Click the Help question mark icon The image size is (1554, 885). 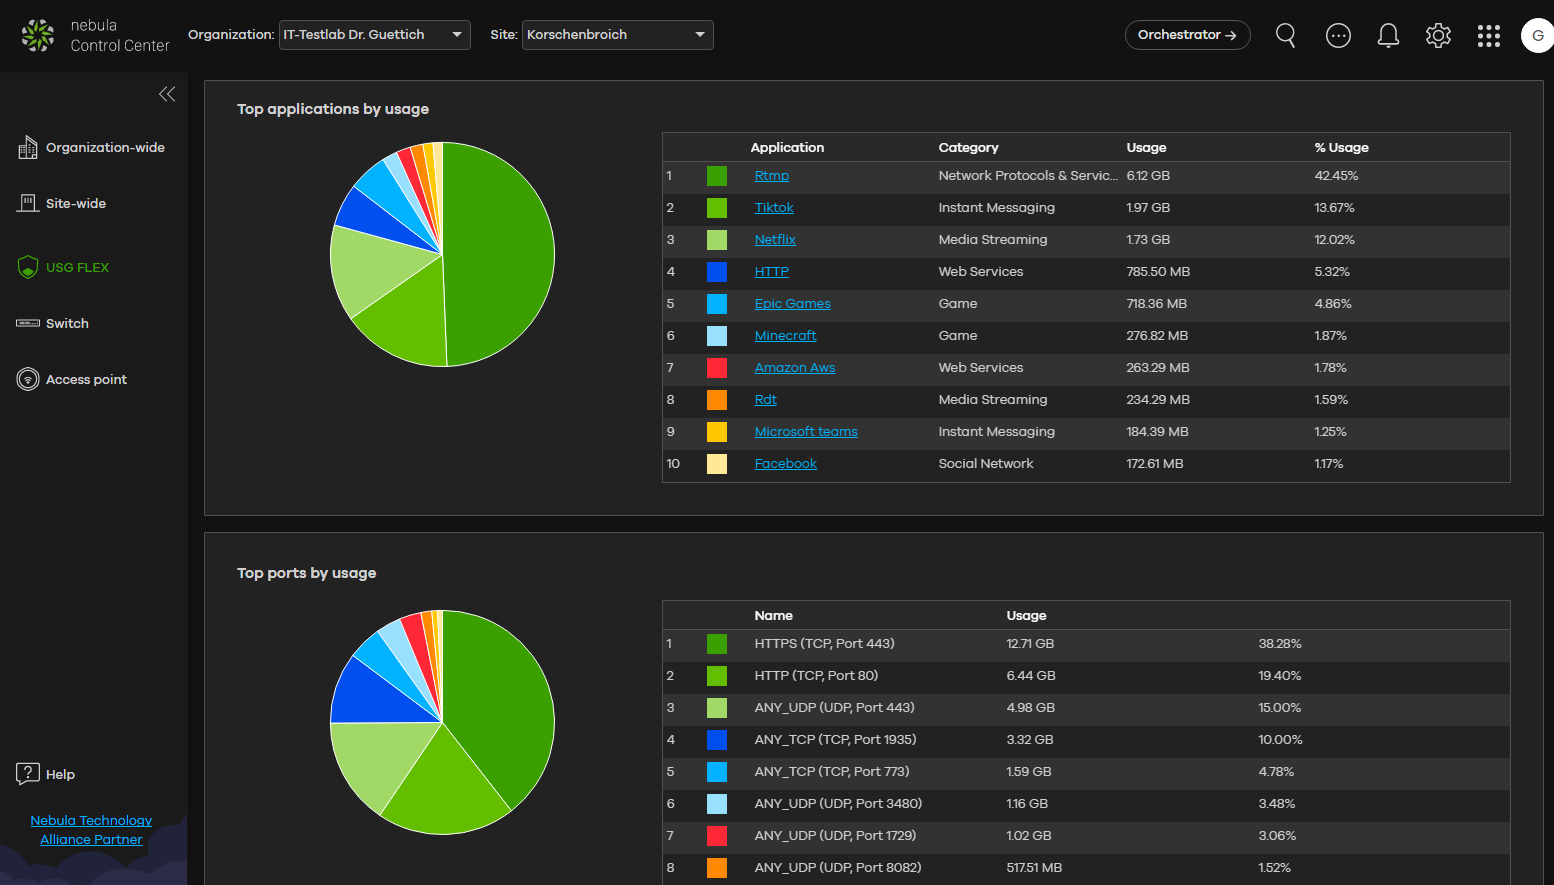click(x=28, y=774)
